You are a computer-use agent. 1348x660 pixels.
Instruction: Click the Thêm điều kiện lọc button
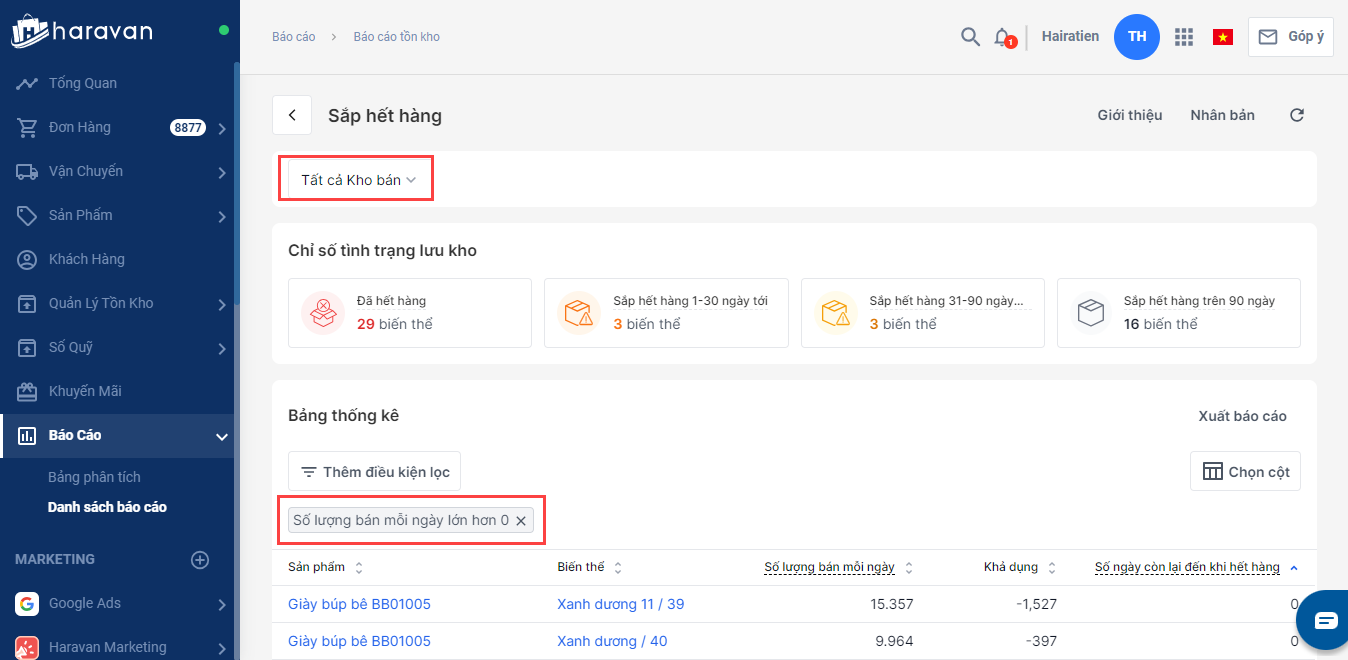click(374, 472)
